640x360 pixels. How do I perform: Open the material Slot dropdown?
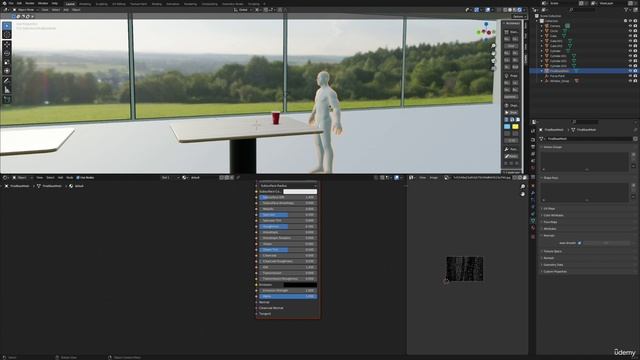(x=170, y=178)
